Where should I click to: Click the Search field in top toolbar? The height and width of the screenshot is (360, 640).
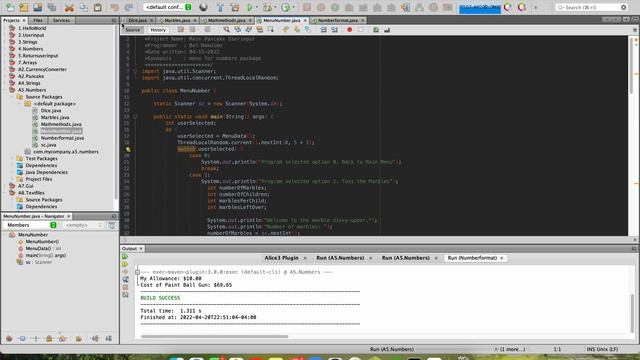pyautogui.click(x=592, y=7)
